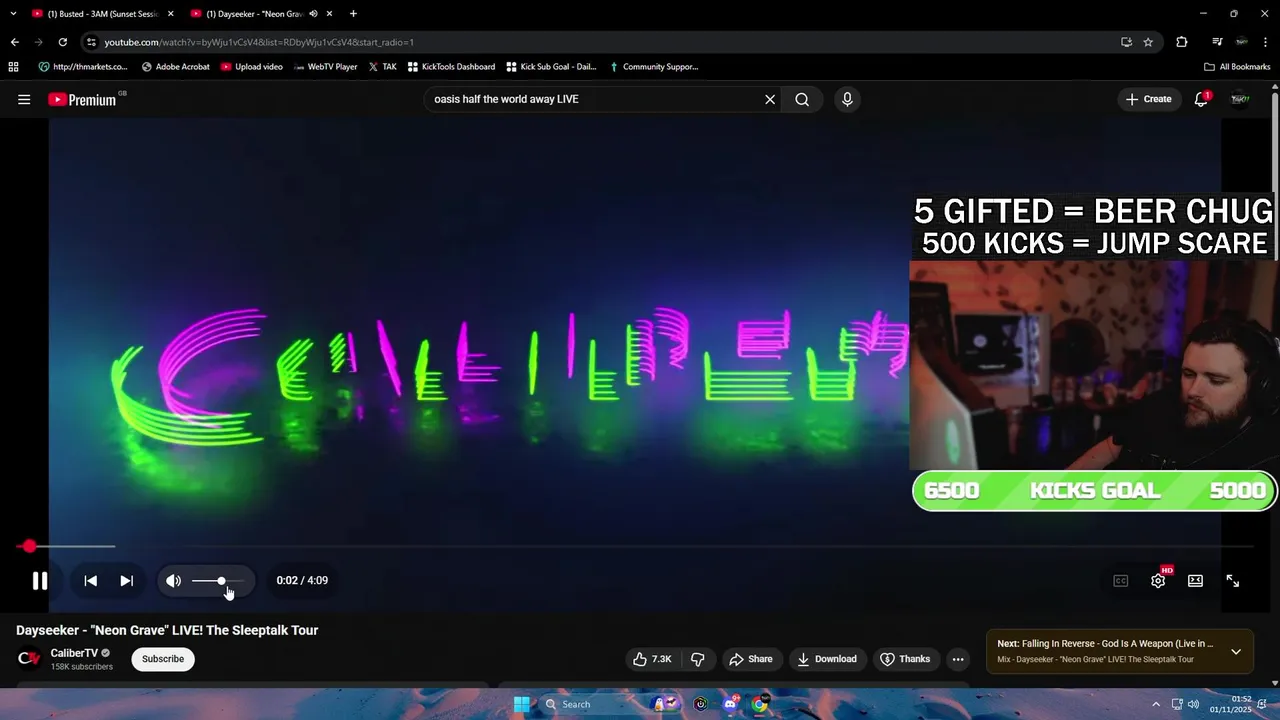Mute the Dayseeker tab audio icon
This screenshot has width=1280, height=720.
[x=313, y=14]
